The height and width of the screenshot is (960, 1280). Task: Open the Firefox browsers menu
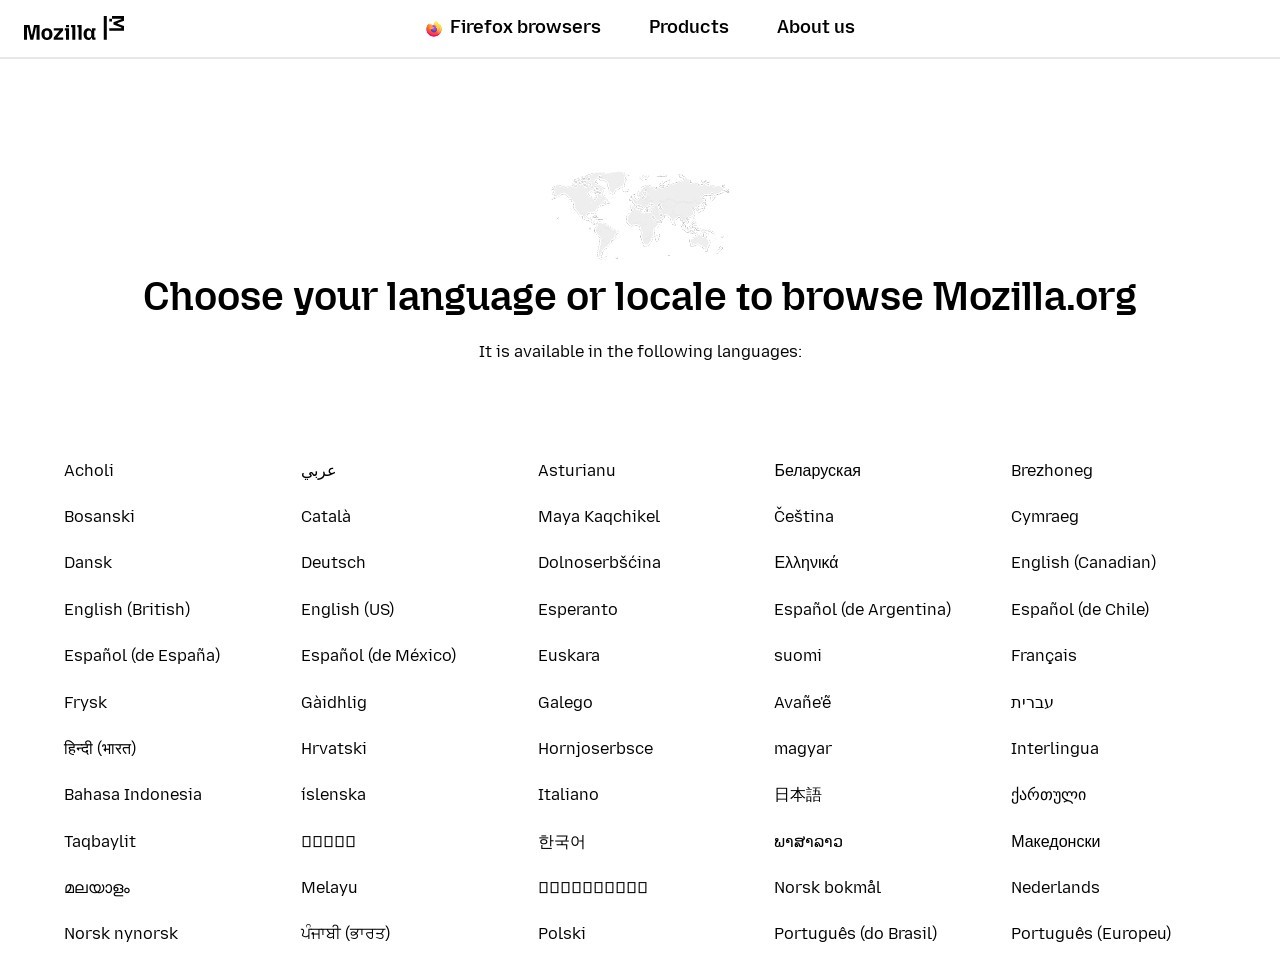coord(513,27)
